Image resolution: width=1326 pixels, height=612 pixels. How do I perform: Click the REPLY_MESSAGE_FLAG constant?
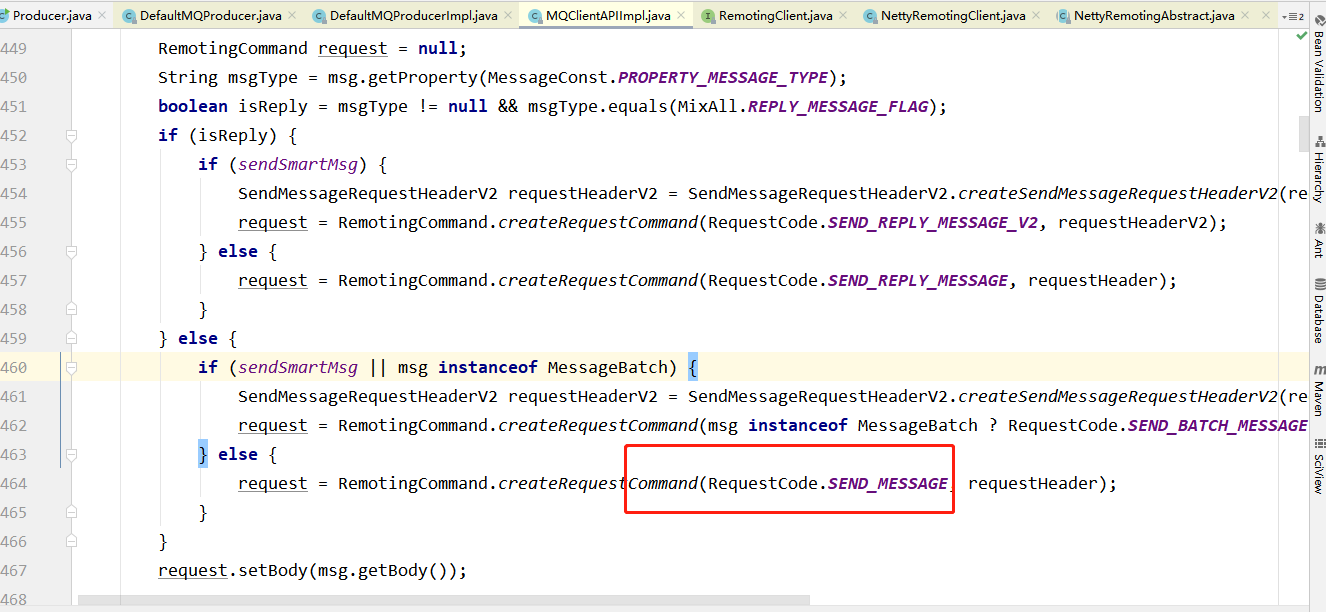click(x=837, y=106)
